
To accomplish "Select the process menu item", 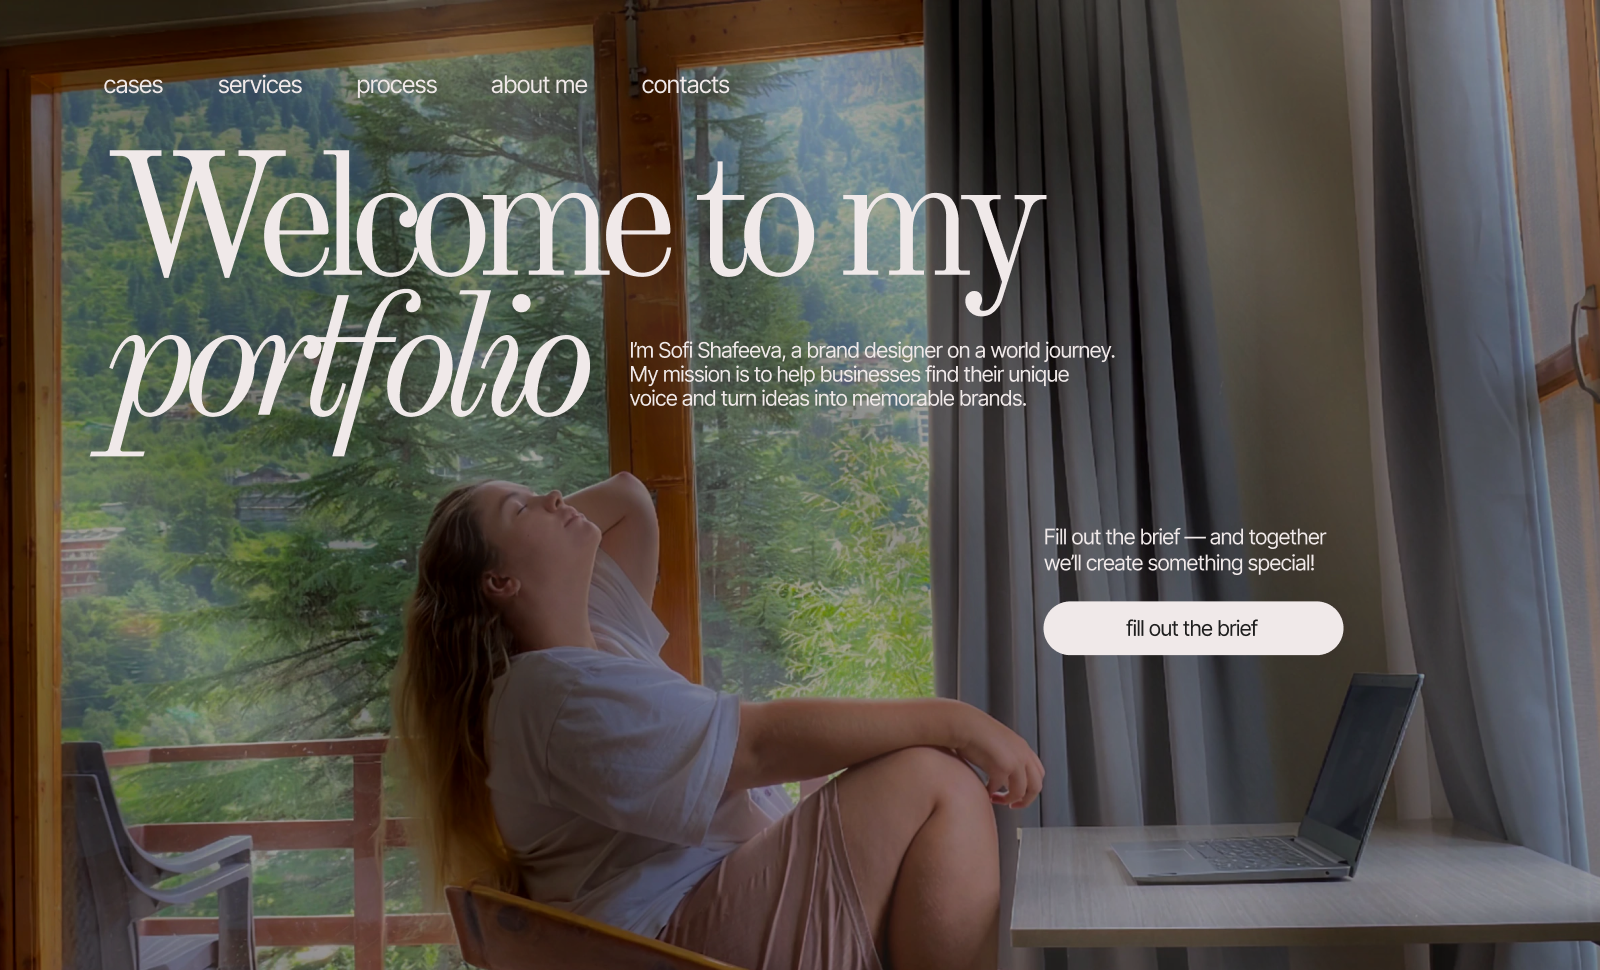I will [x=396, y=86].
